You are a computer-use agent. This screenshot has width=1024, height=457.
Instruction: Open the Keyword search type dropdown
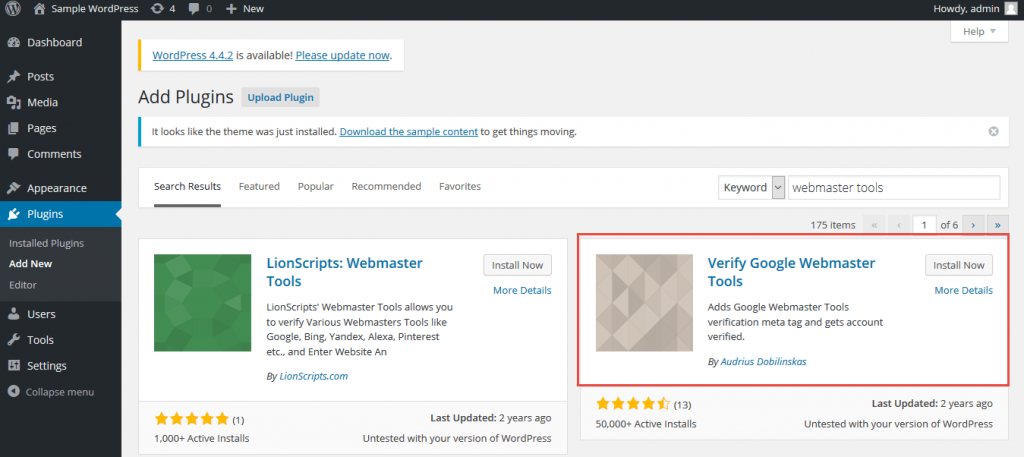click(x=752, y=187)
